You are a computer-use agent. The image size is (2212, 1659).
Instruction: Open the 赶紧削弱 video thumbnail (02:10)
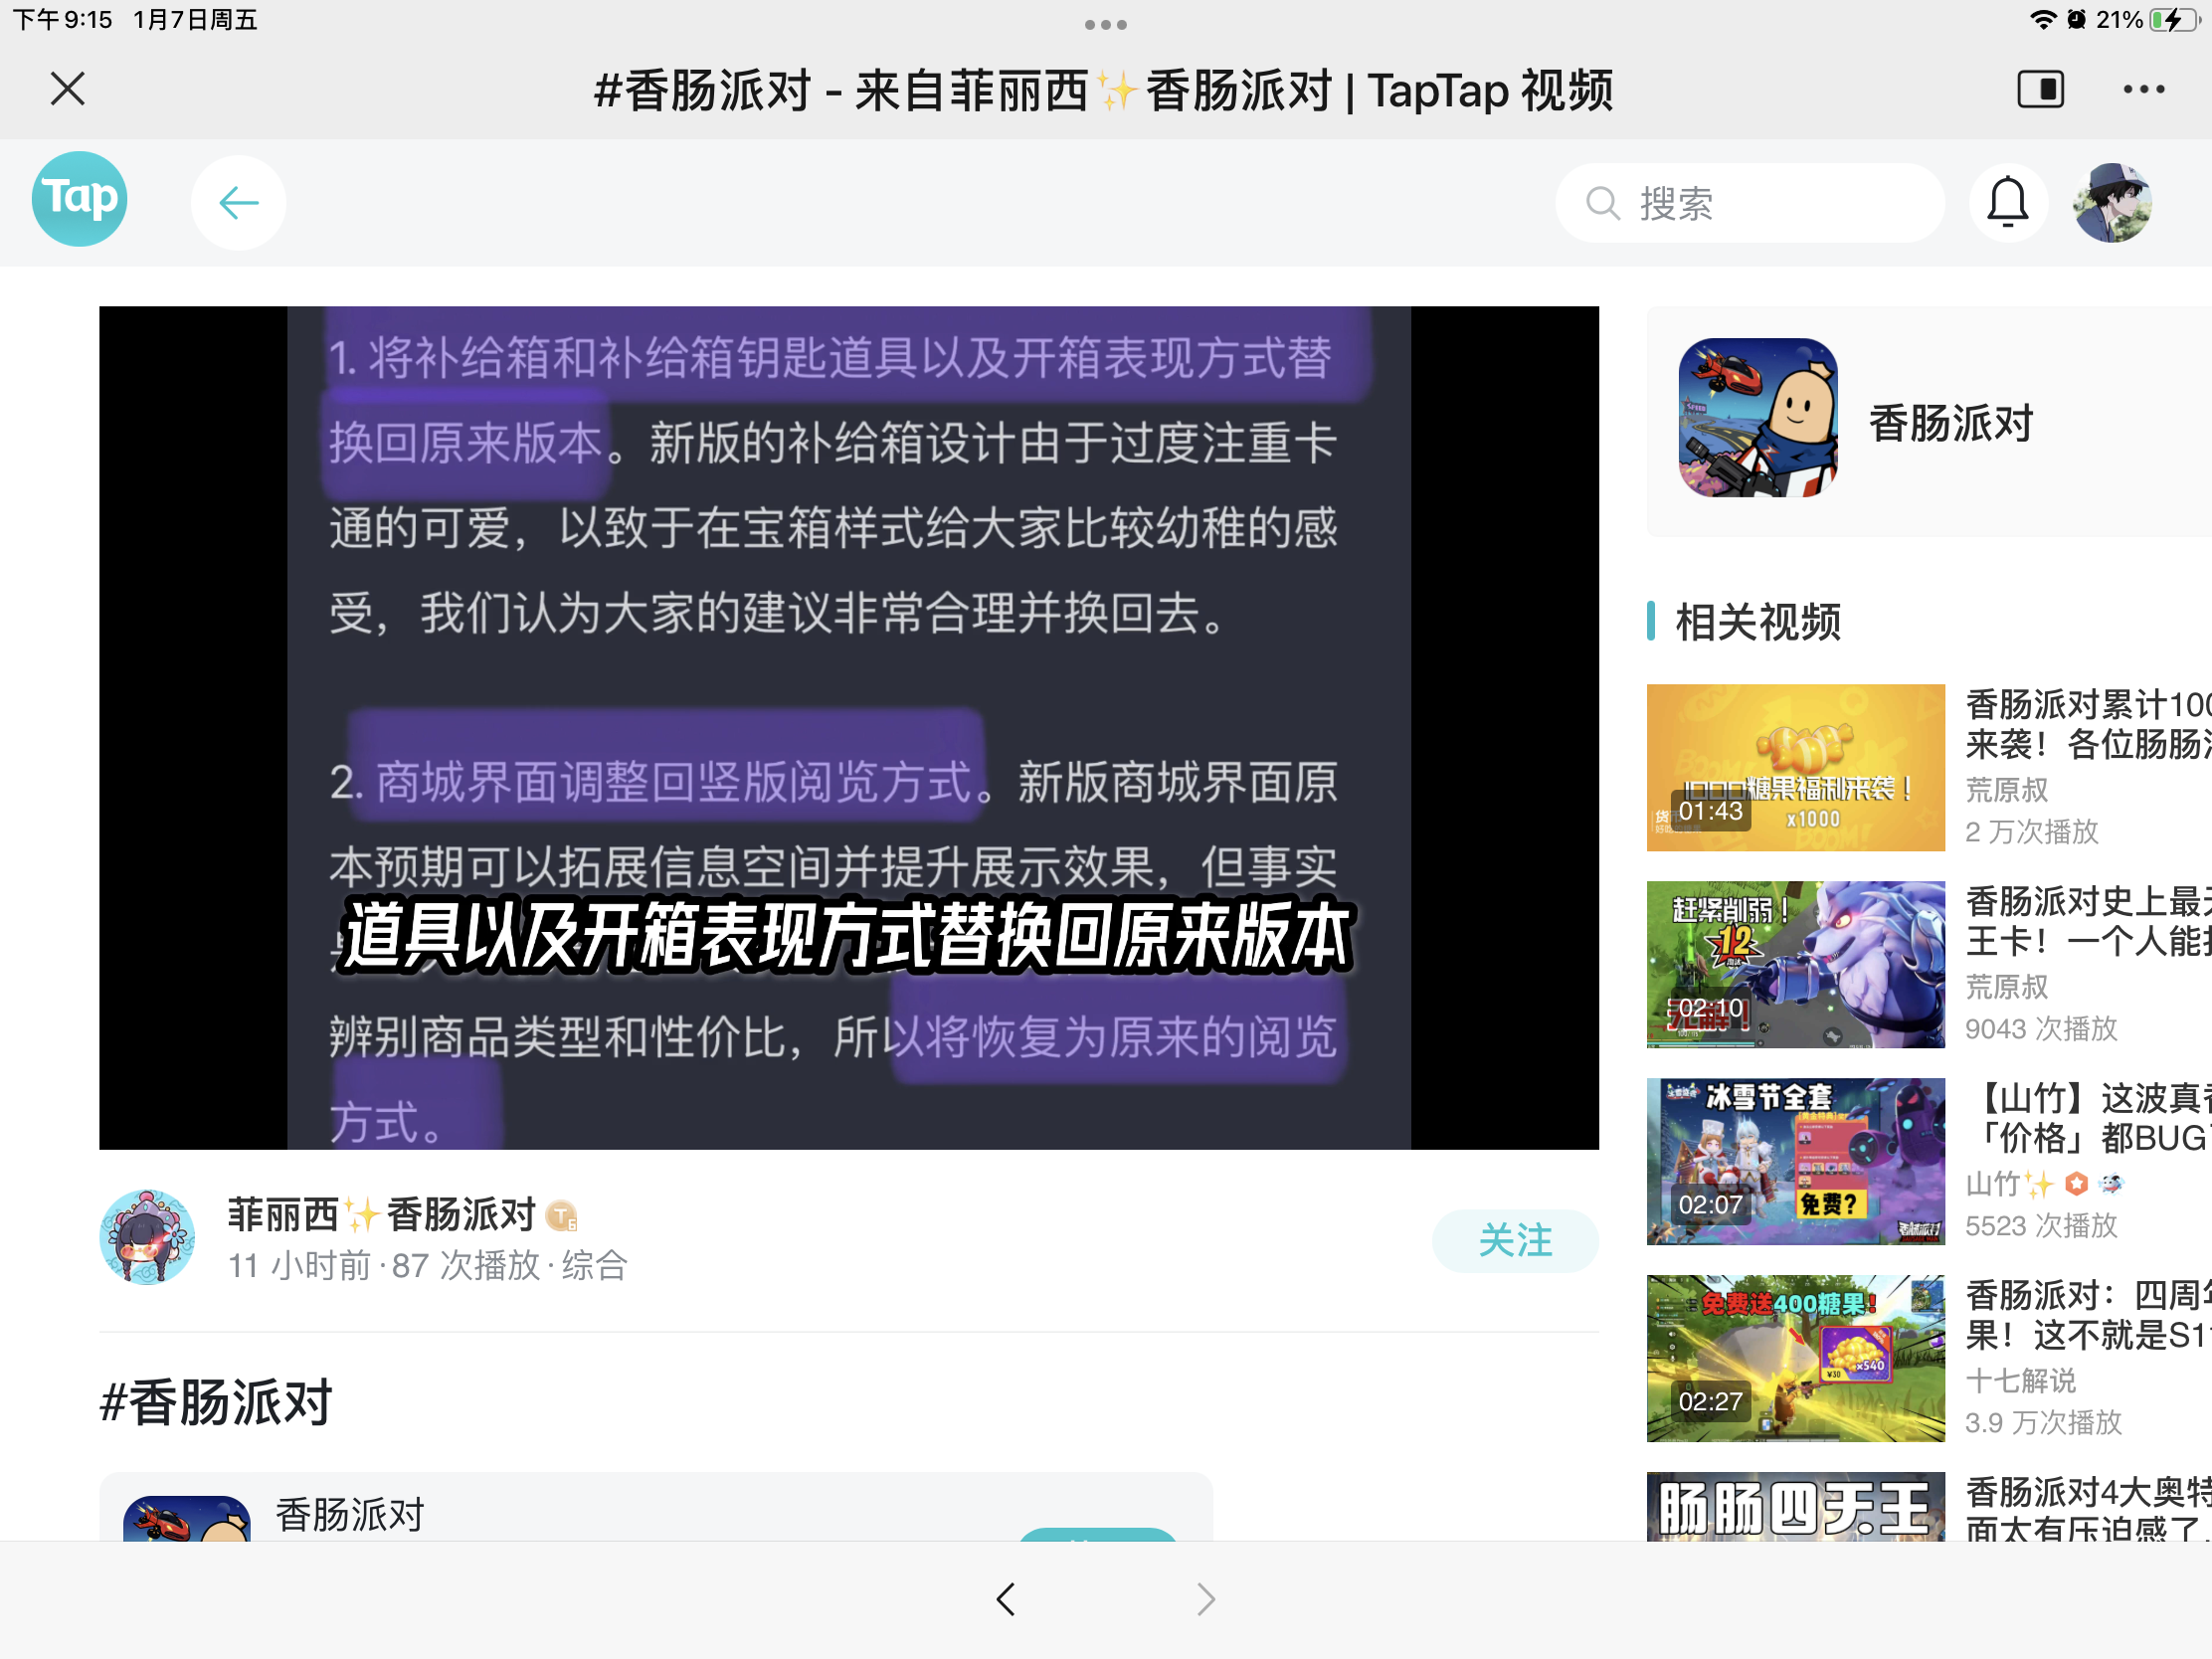pyautogui.click(x=1795, y=964)
